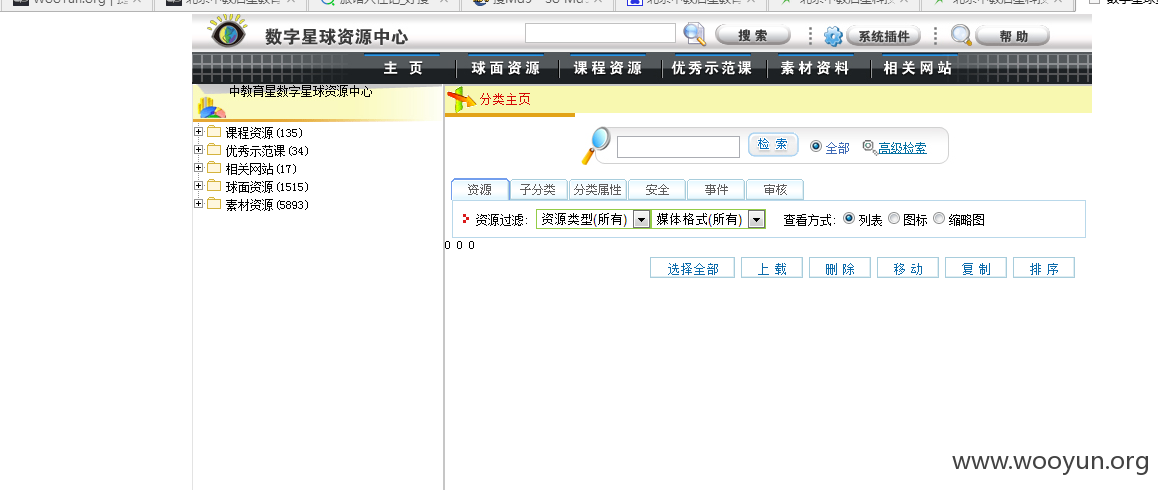Click the large magnifier icon by 检索 field

[596, 145]
